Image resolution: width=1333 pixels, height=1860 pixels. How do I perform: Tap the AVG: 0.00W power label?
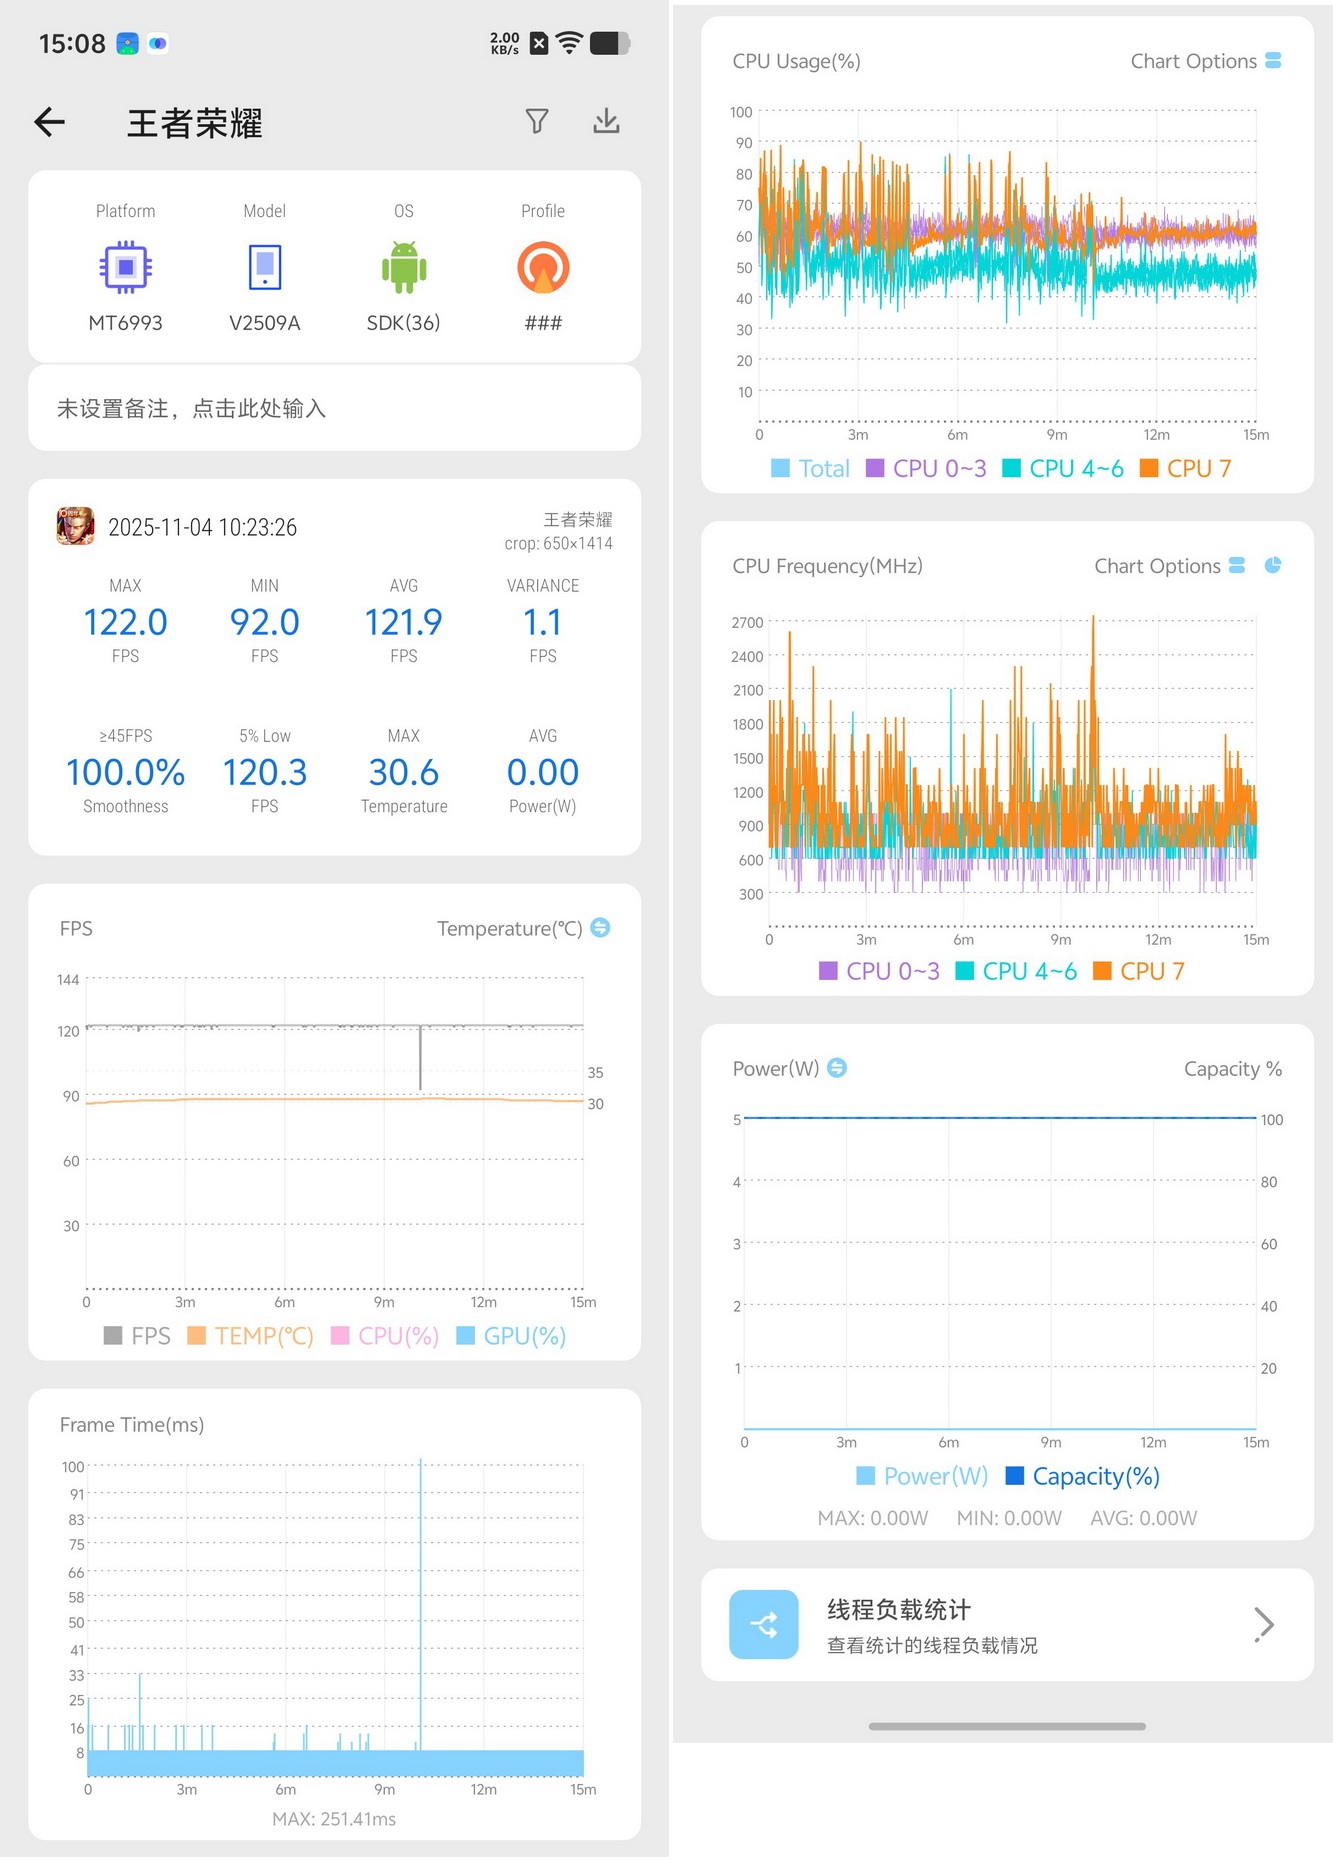click(x=1143, y=1518)
